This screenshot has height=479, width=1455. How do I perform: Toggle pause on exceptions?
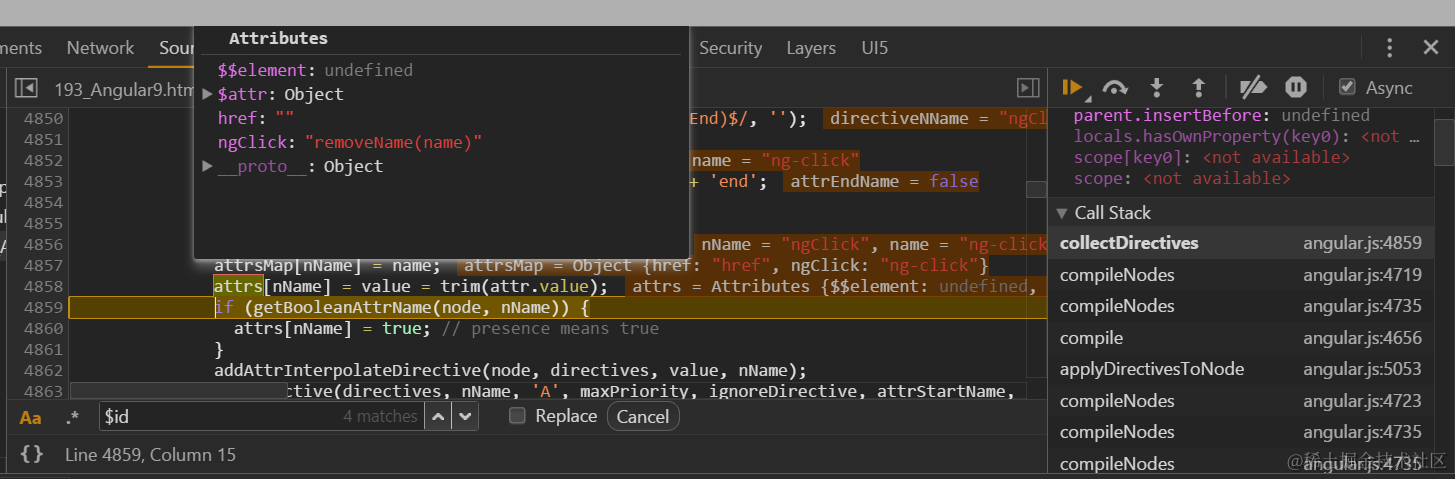click(1296, 88)
